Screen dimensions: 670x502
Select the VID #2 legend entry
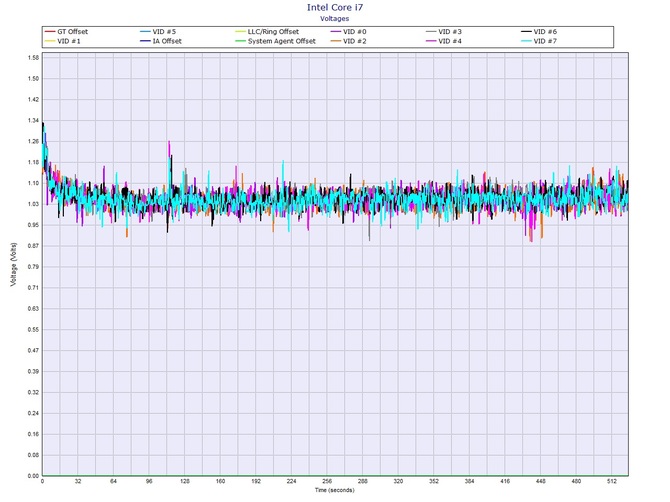pyautogui.click(x=348, y=41)
